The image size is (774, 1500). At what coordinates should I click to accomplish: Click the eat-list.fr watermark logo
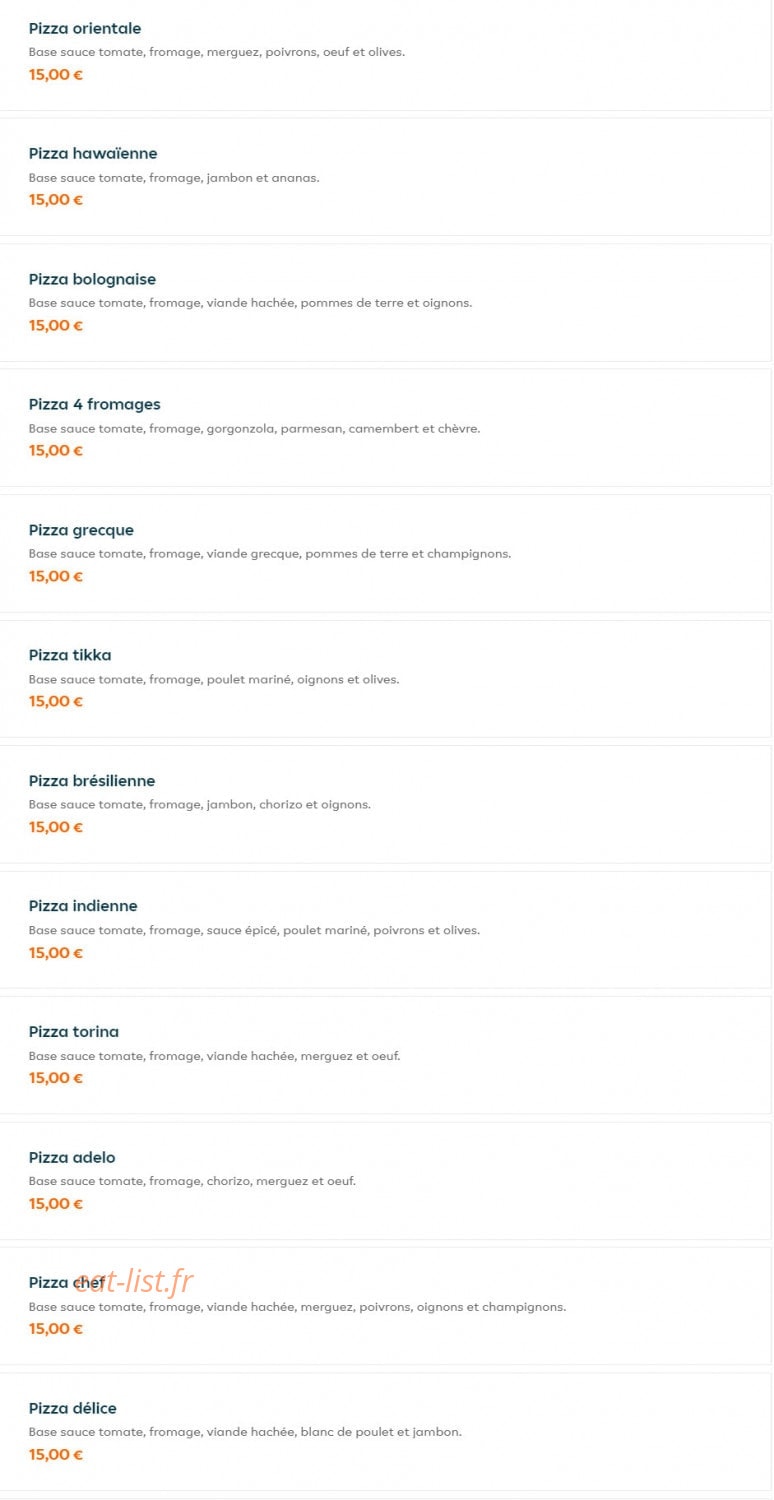coord(134,1281)
